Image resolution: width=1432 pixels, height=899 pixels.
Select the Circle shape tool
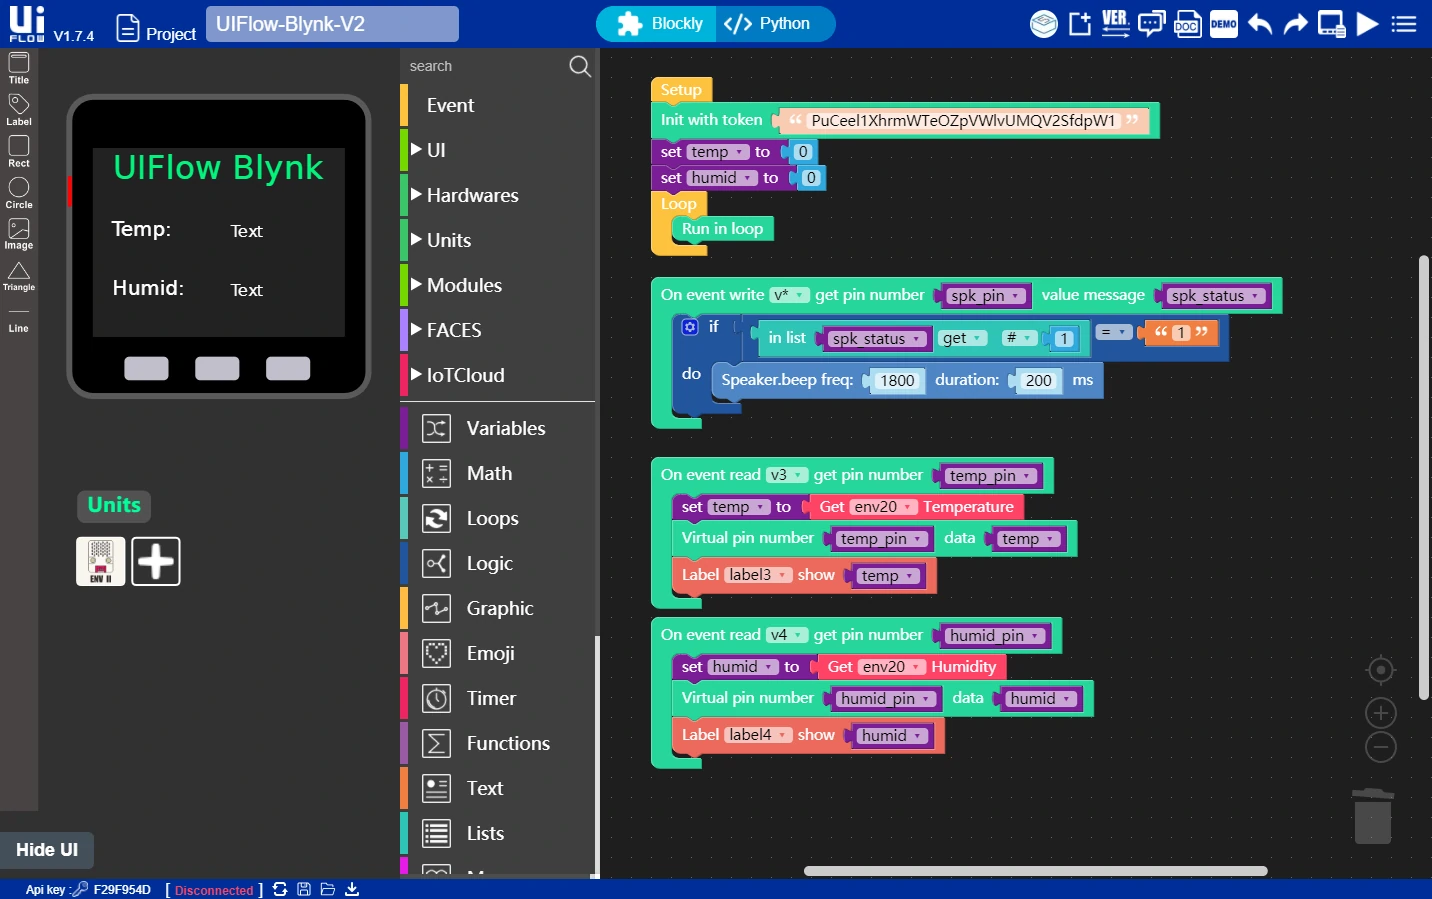tap(19, 192)
